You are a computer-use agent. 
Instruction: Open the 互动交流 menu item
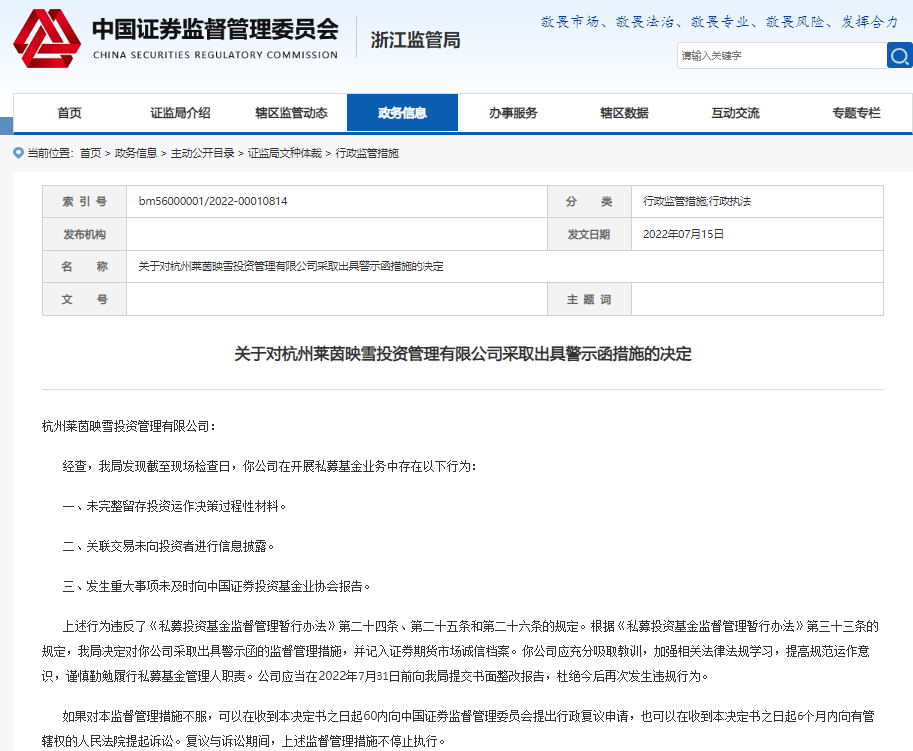tap(737, 112)
